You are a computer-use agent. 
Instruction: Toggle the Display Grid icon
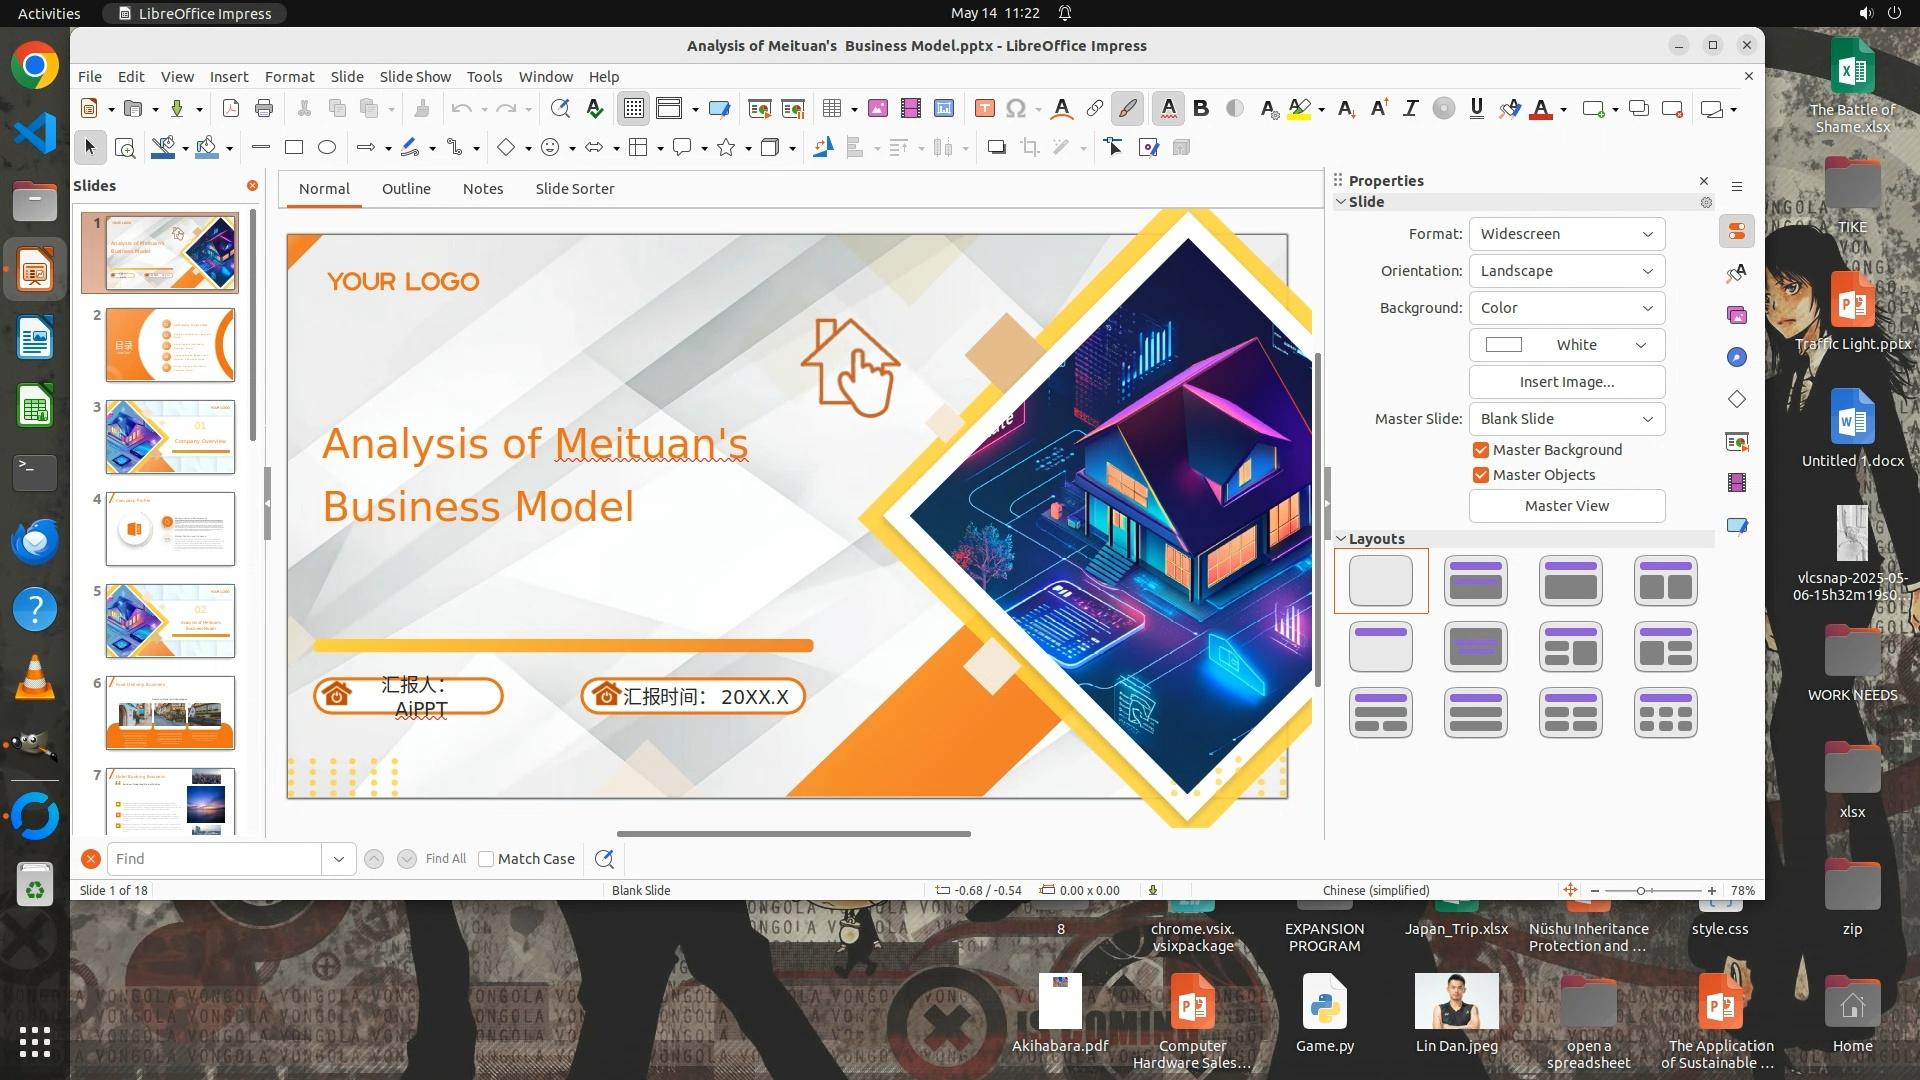[634, 109]
